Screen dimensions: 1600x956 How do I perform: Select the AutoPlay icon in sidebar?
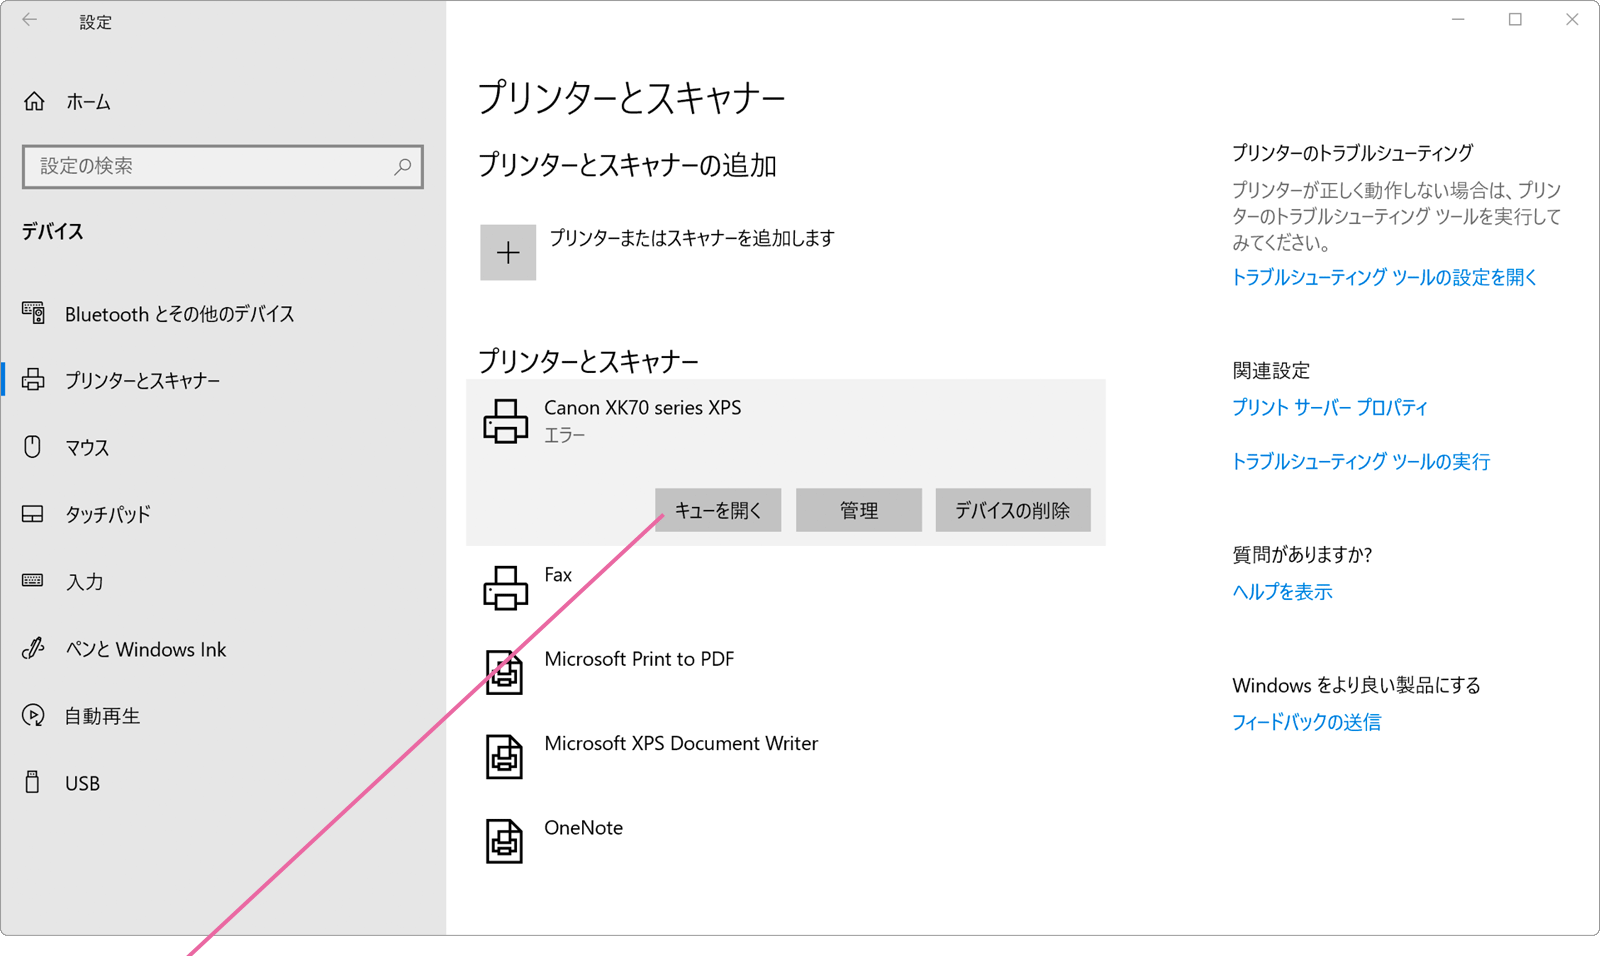(x=33, y=715)
